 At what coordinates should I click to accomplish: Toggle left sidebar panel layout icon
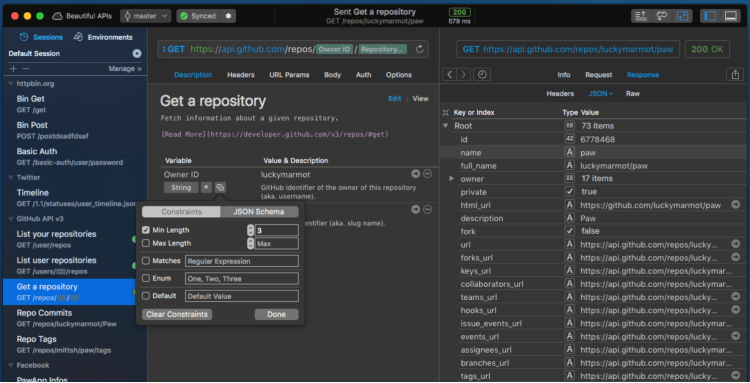[710, 16]
